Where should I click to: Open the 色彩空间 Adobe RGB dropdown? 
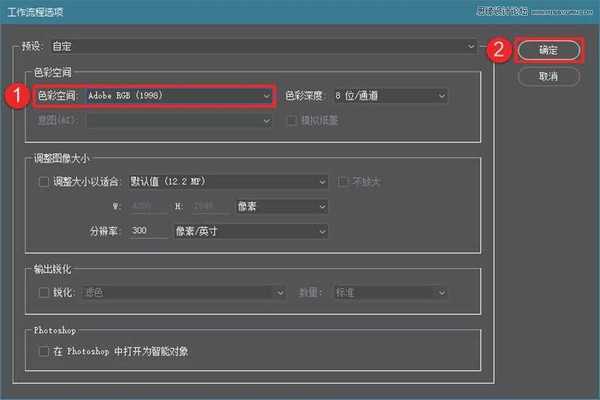click(x=179, y=96)
